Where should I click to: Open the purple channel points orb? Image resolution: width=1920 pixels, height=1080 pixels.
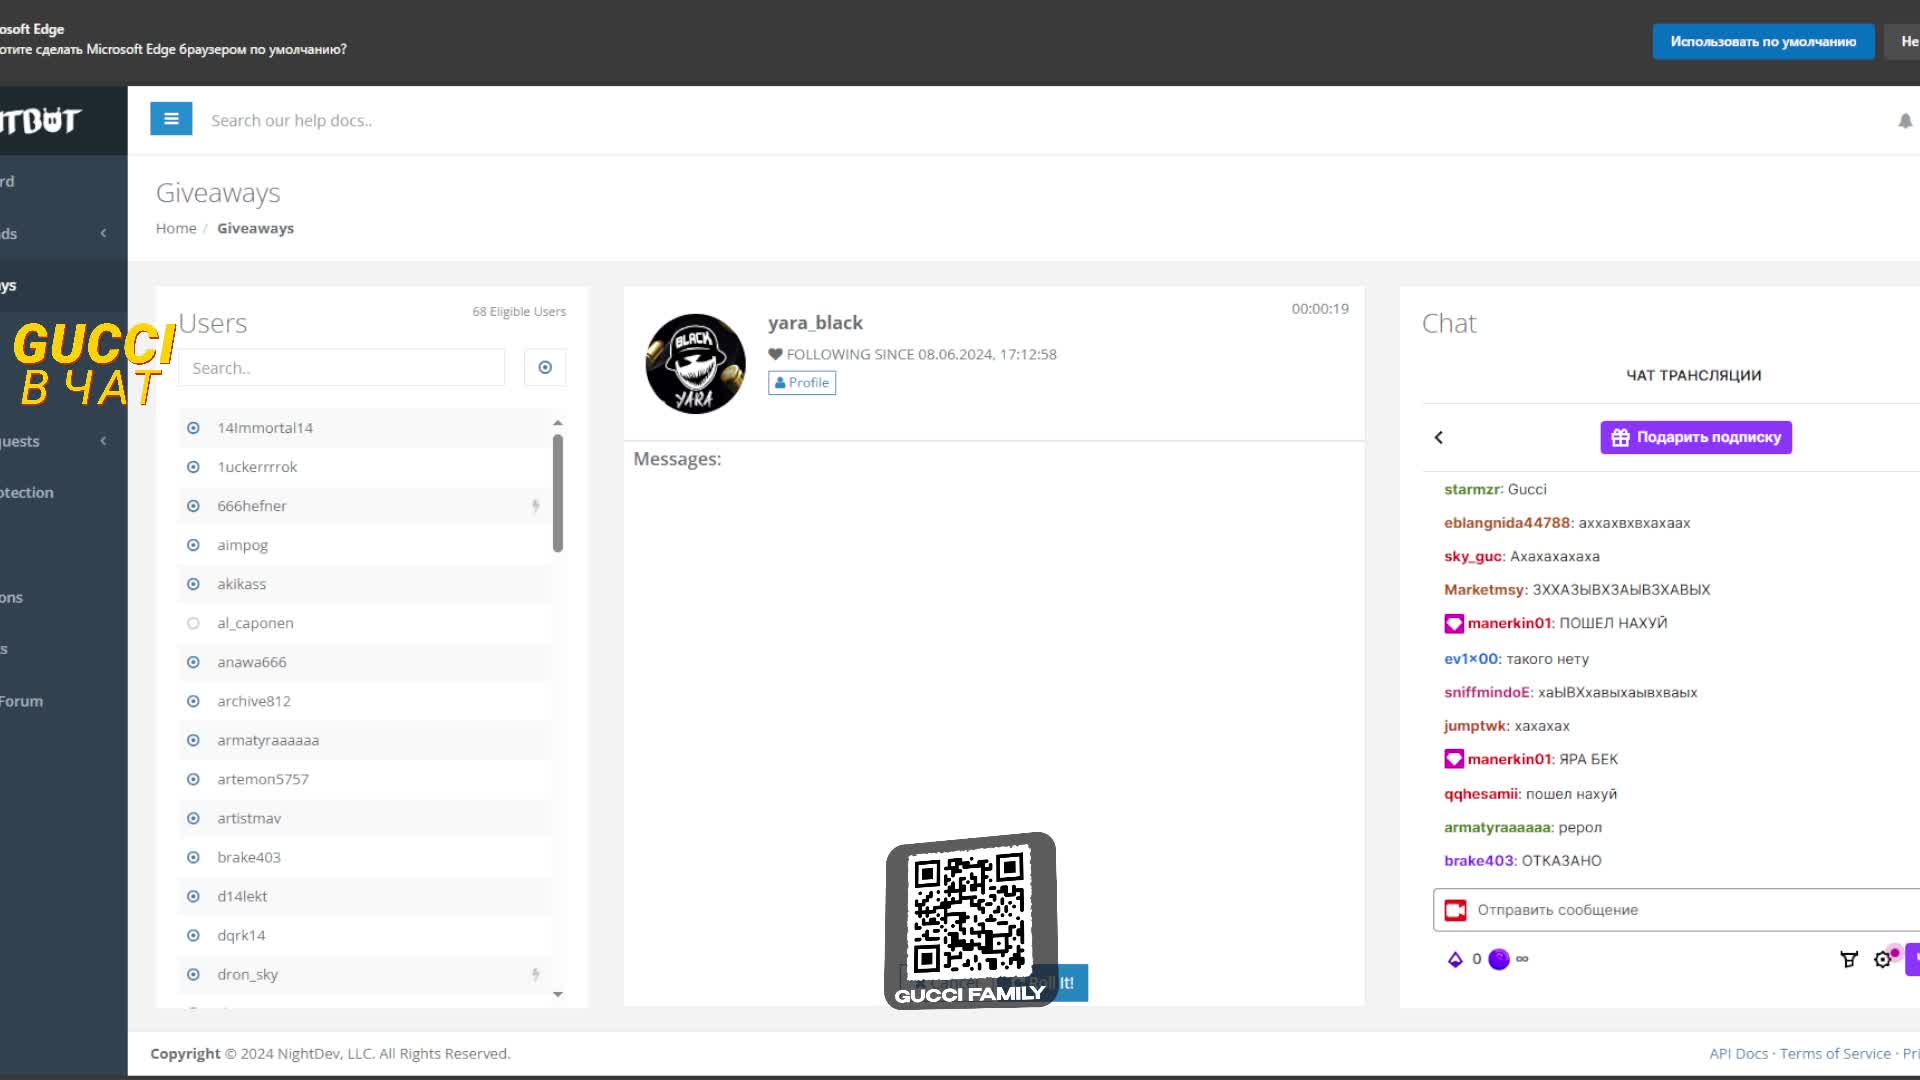click(x=1499, y=959)
